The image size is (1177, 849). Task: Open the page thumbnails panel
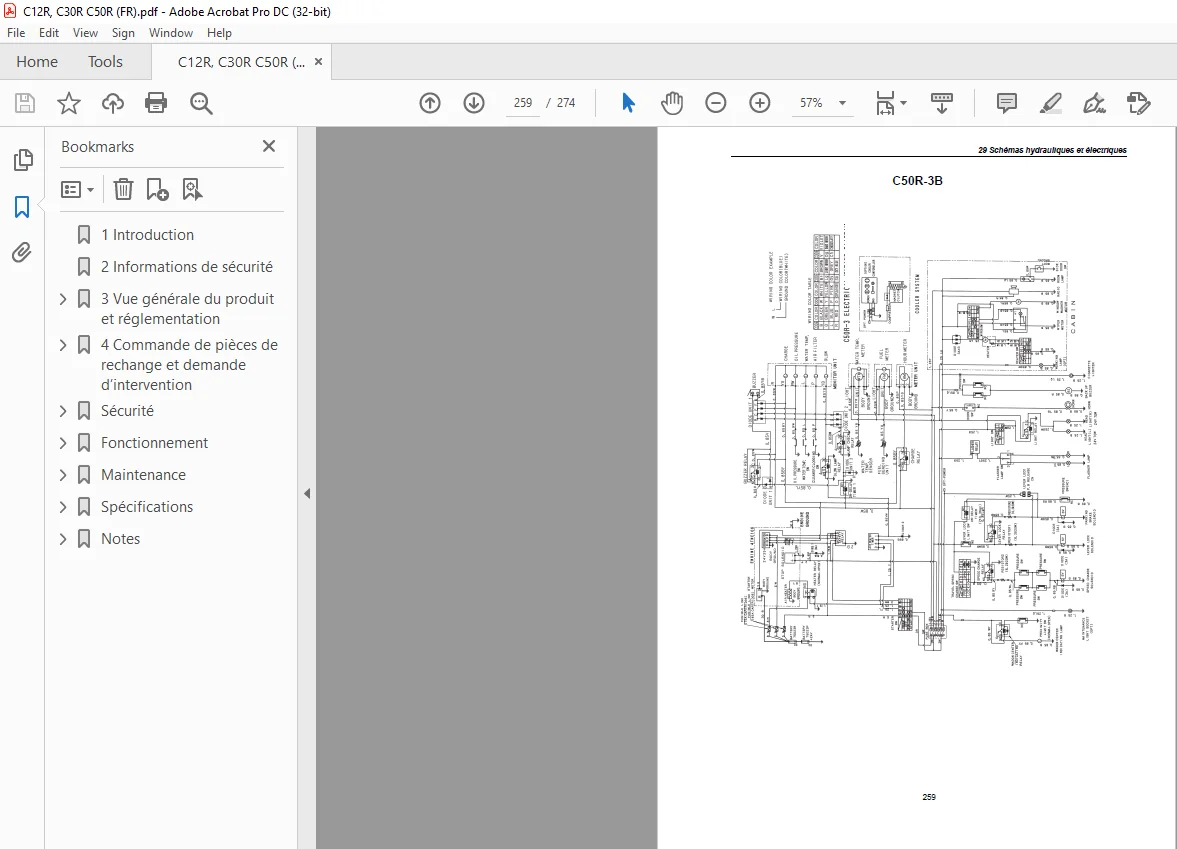[23, 159]
